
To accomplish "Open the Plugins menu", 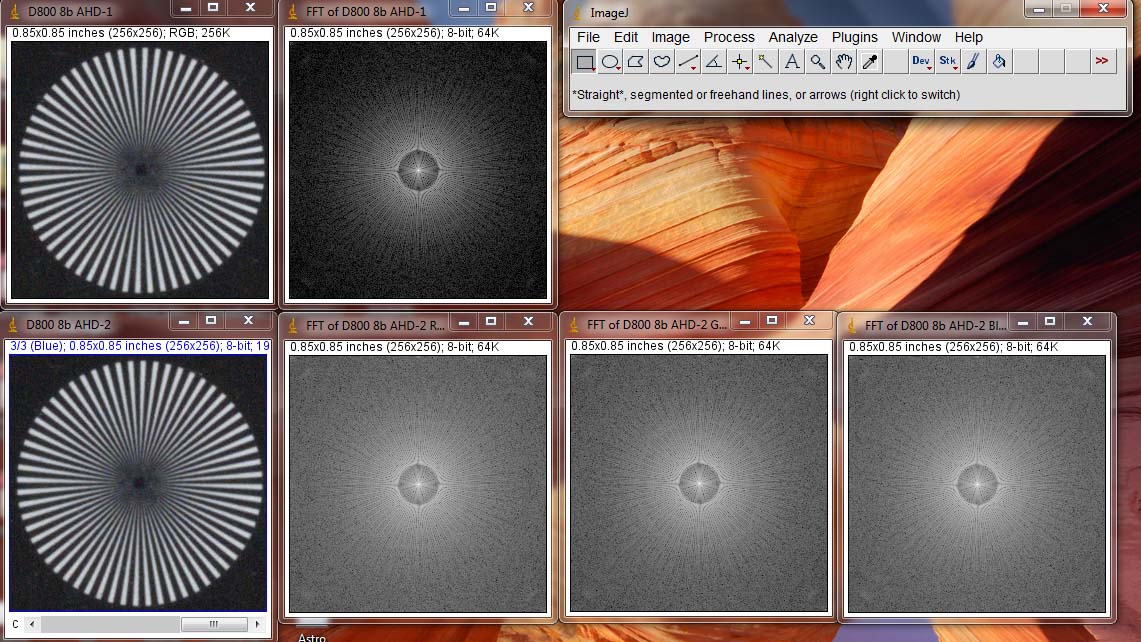I will click(854, 37).
